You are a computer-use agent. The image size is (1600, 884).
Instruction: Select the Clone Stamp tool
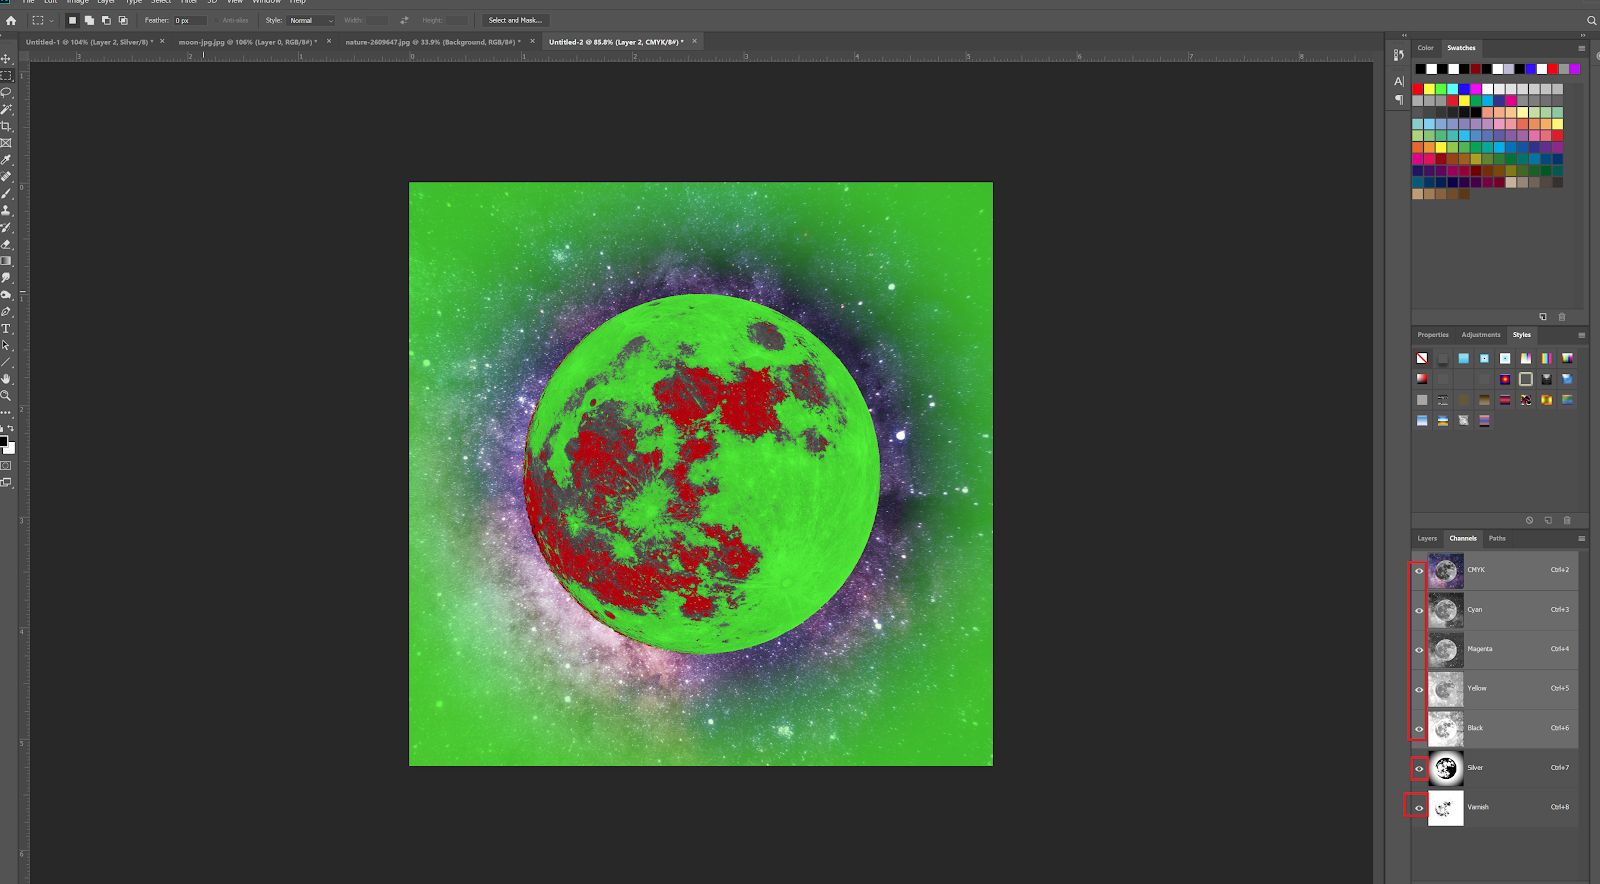click(6, 211)
